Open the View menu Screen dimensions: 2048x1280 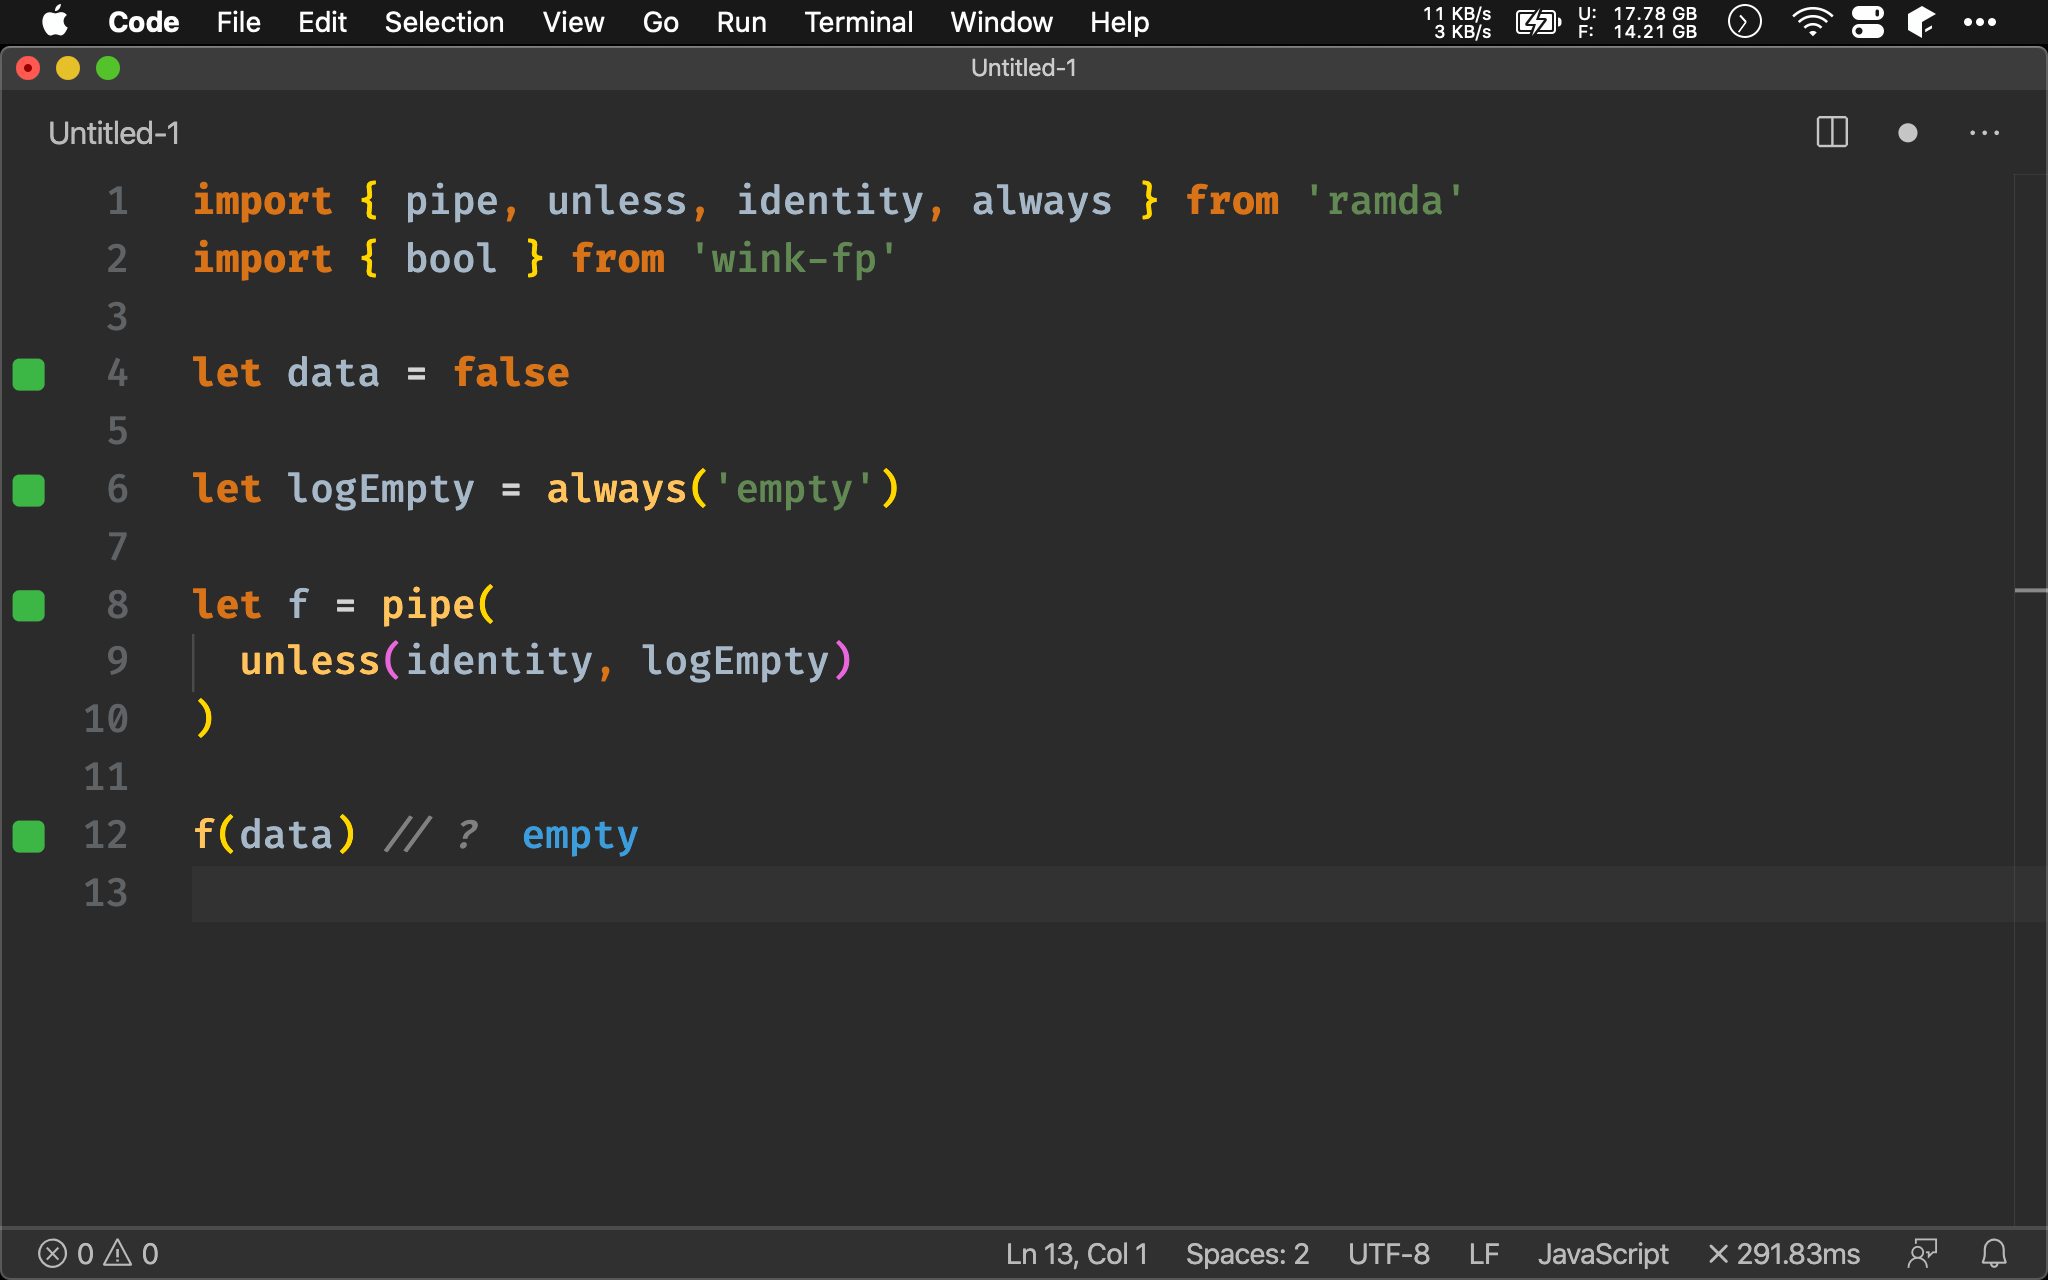coord(573,22)
